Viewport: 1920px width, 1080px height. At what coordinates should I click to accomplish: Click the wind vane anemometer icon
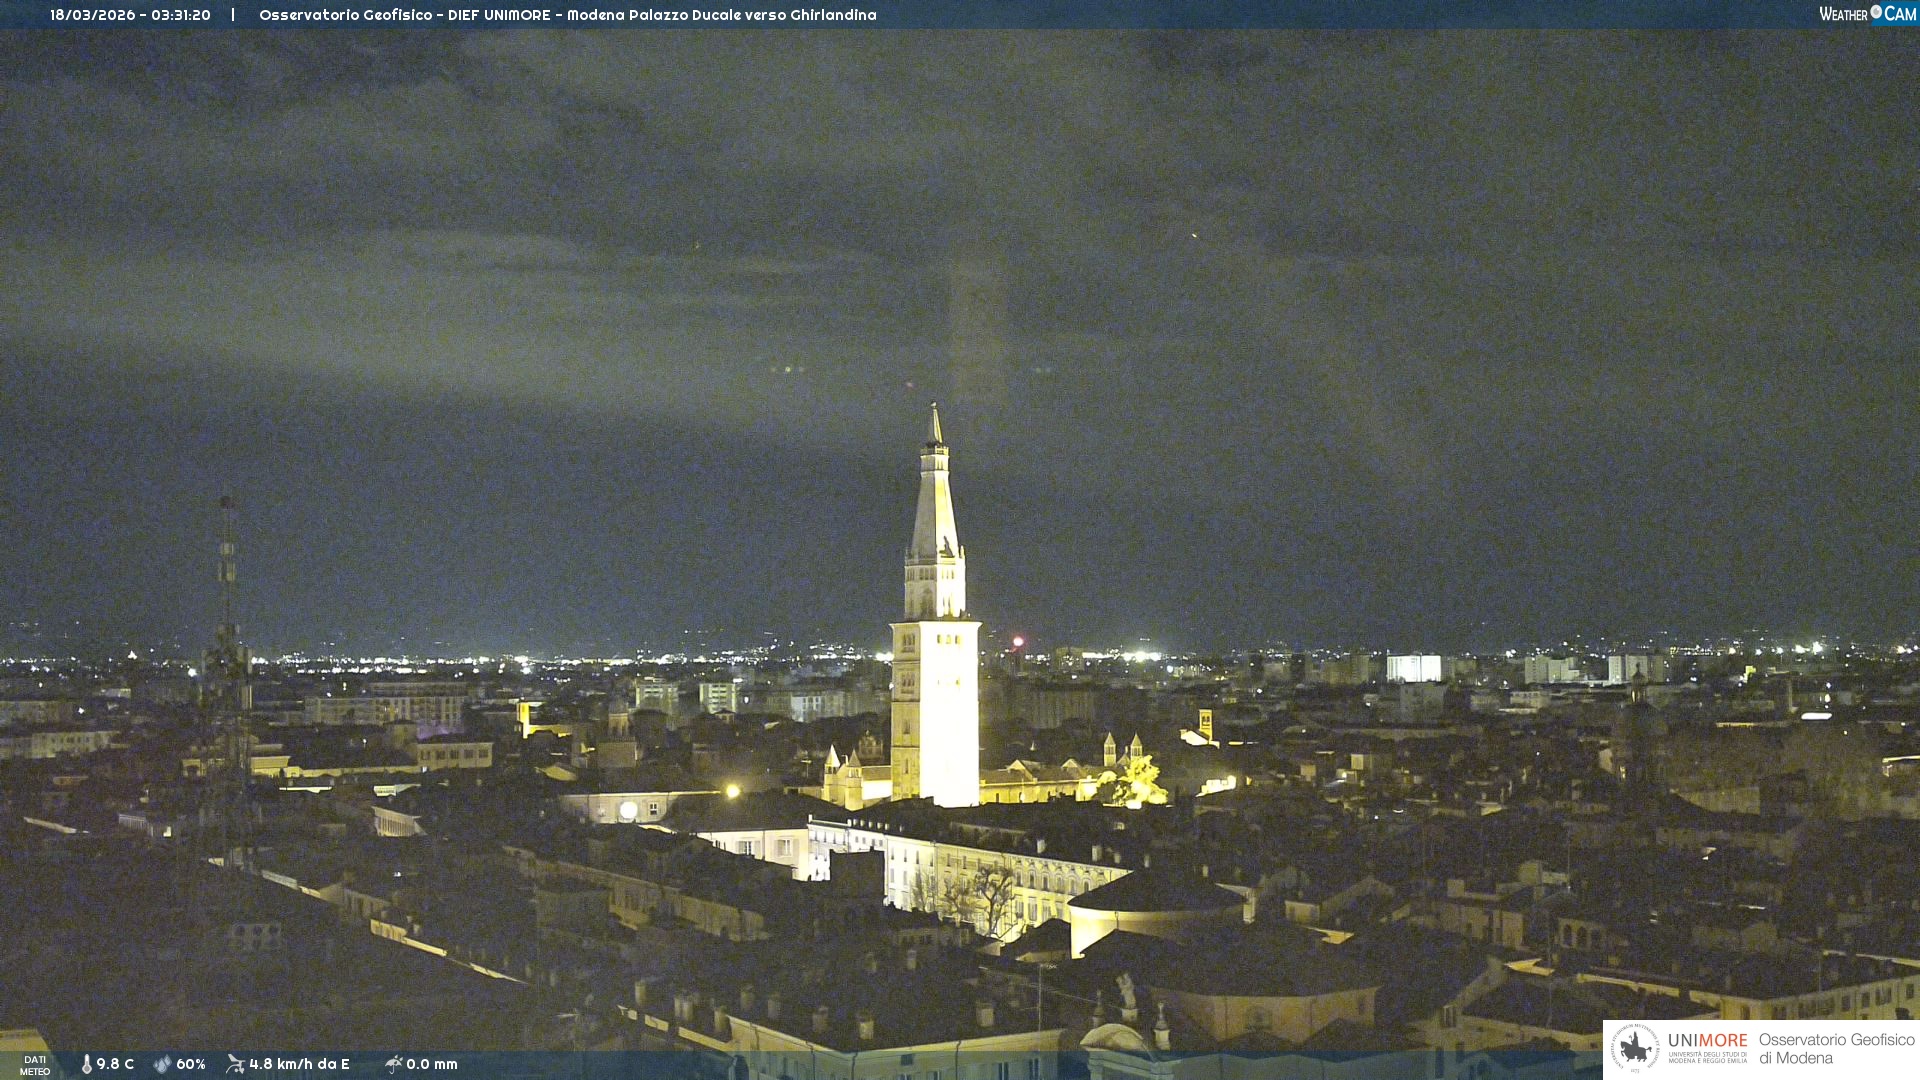[x=235, y=1064]
